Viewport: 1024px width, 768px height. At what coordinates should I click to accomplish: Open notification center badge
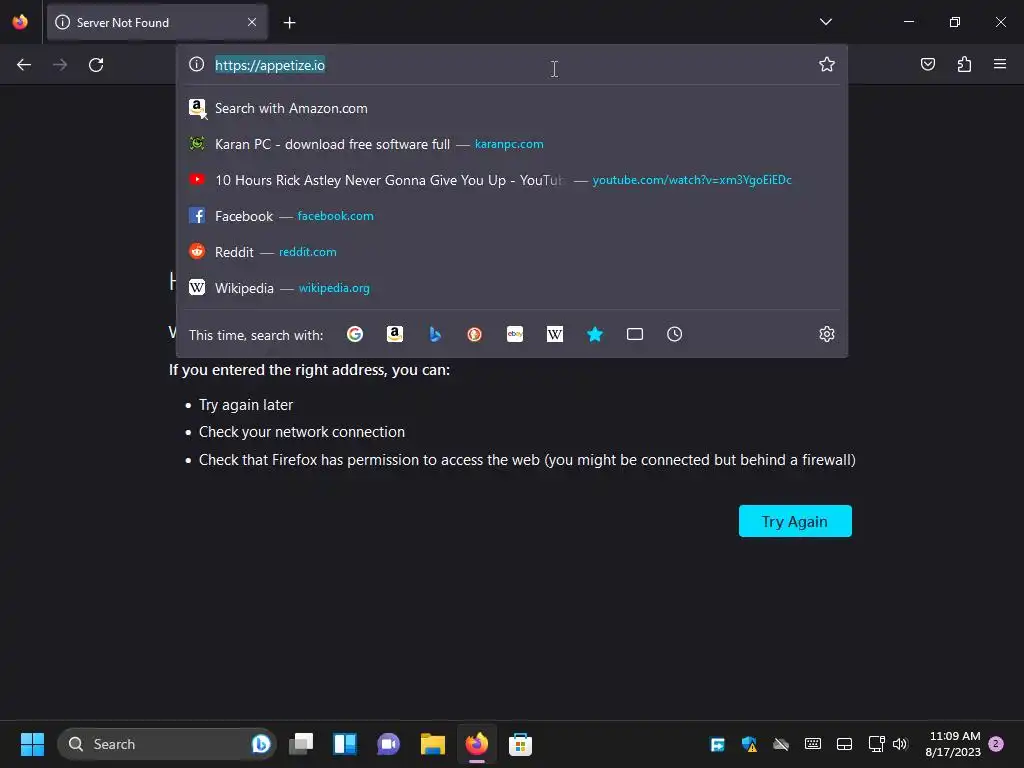996,744
